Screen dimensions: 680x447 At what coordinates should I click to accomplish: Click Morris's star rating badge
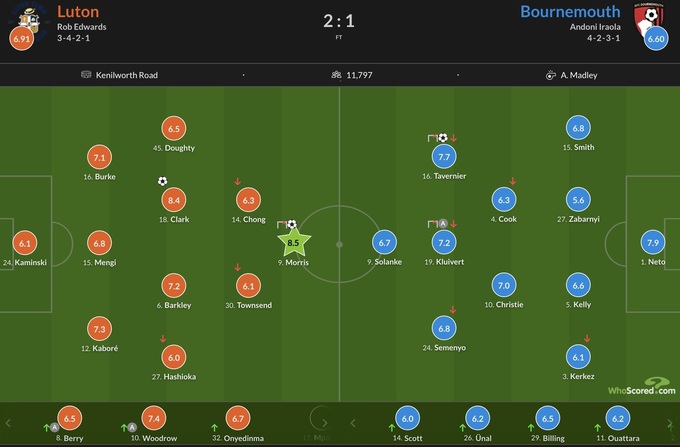coord(293,241)
